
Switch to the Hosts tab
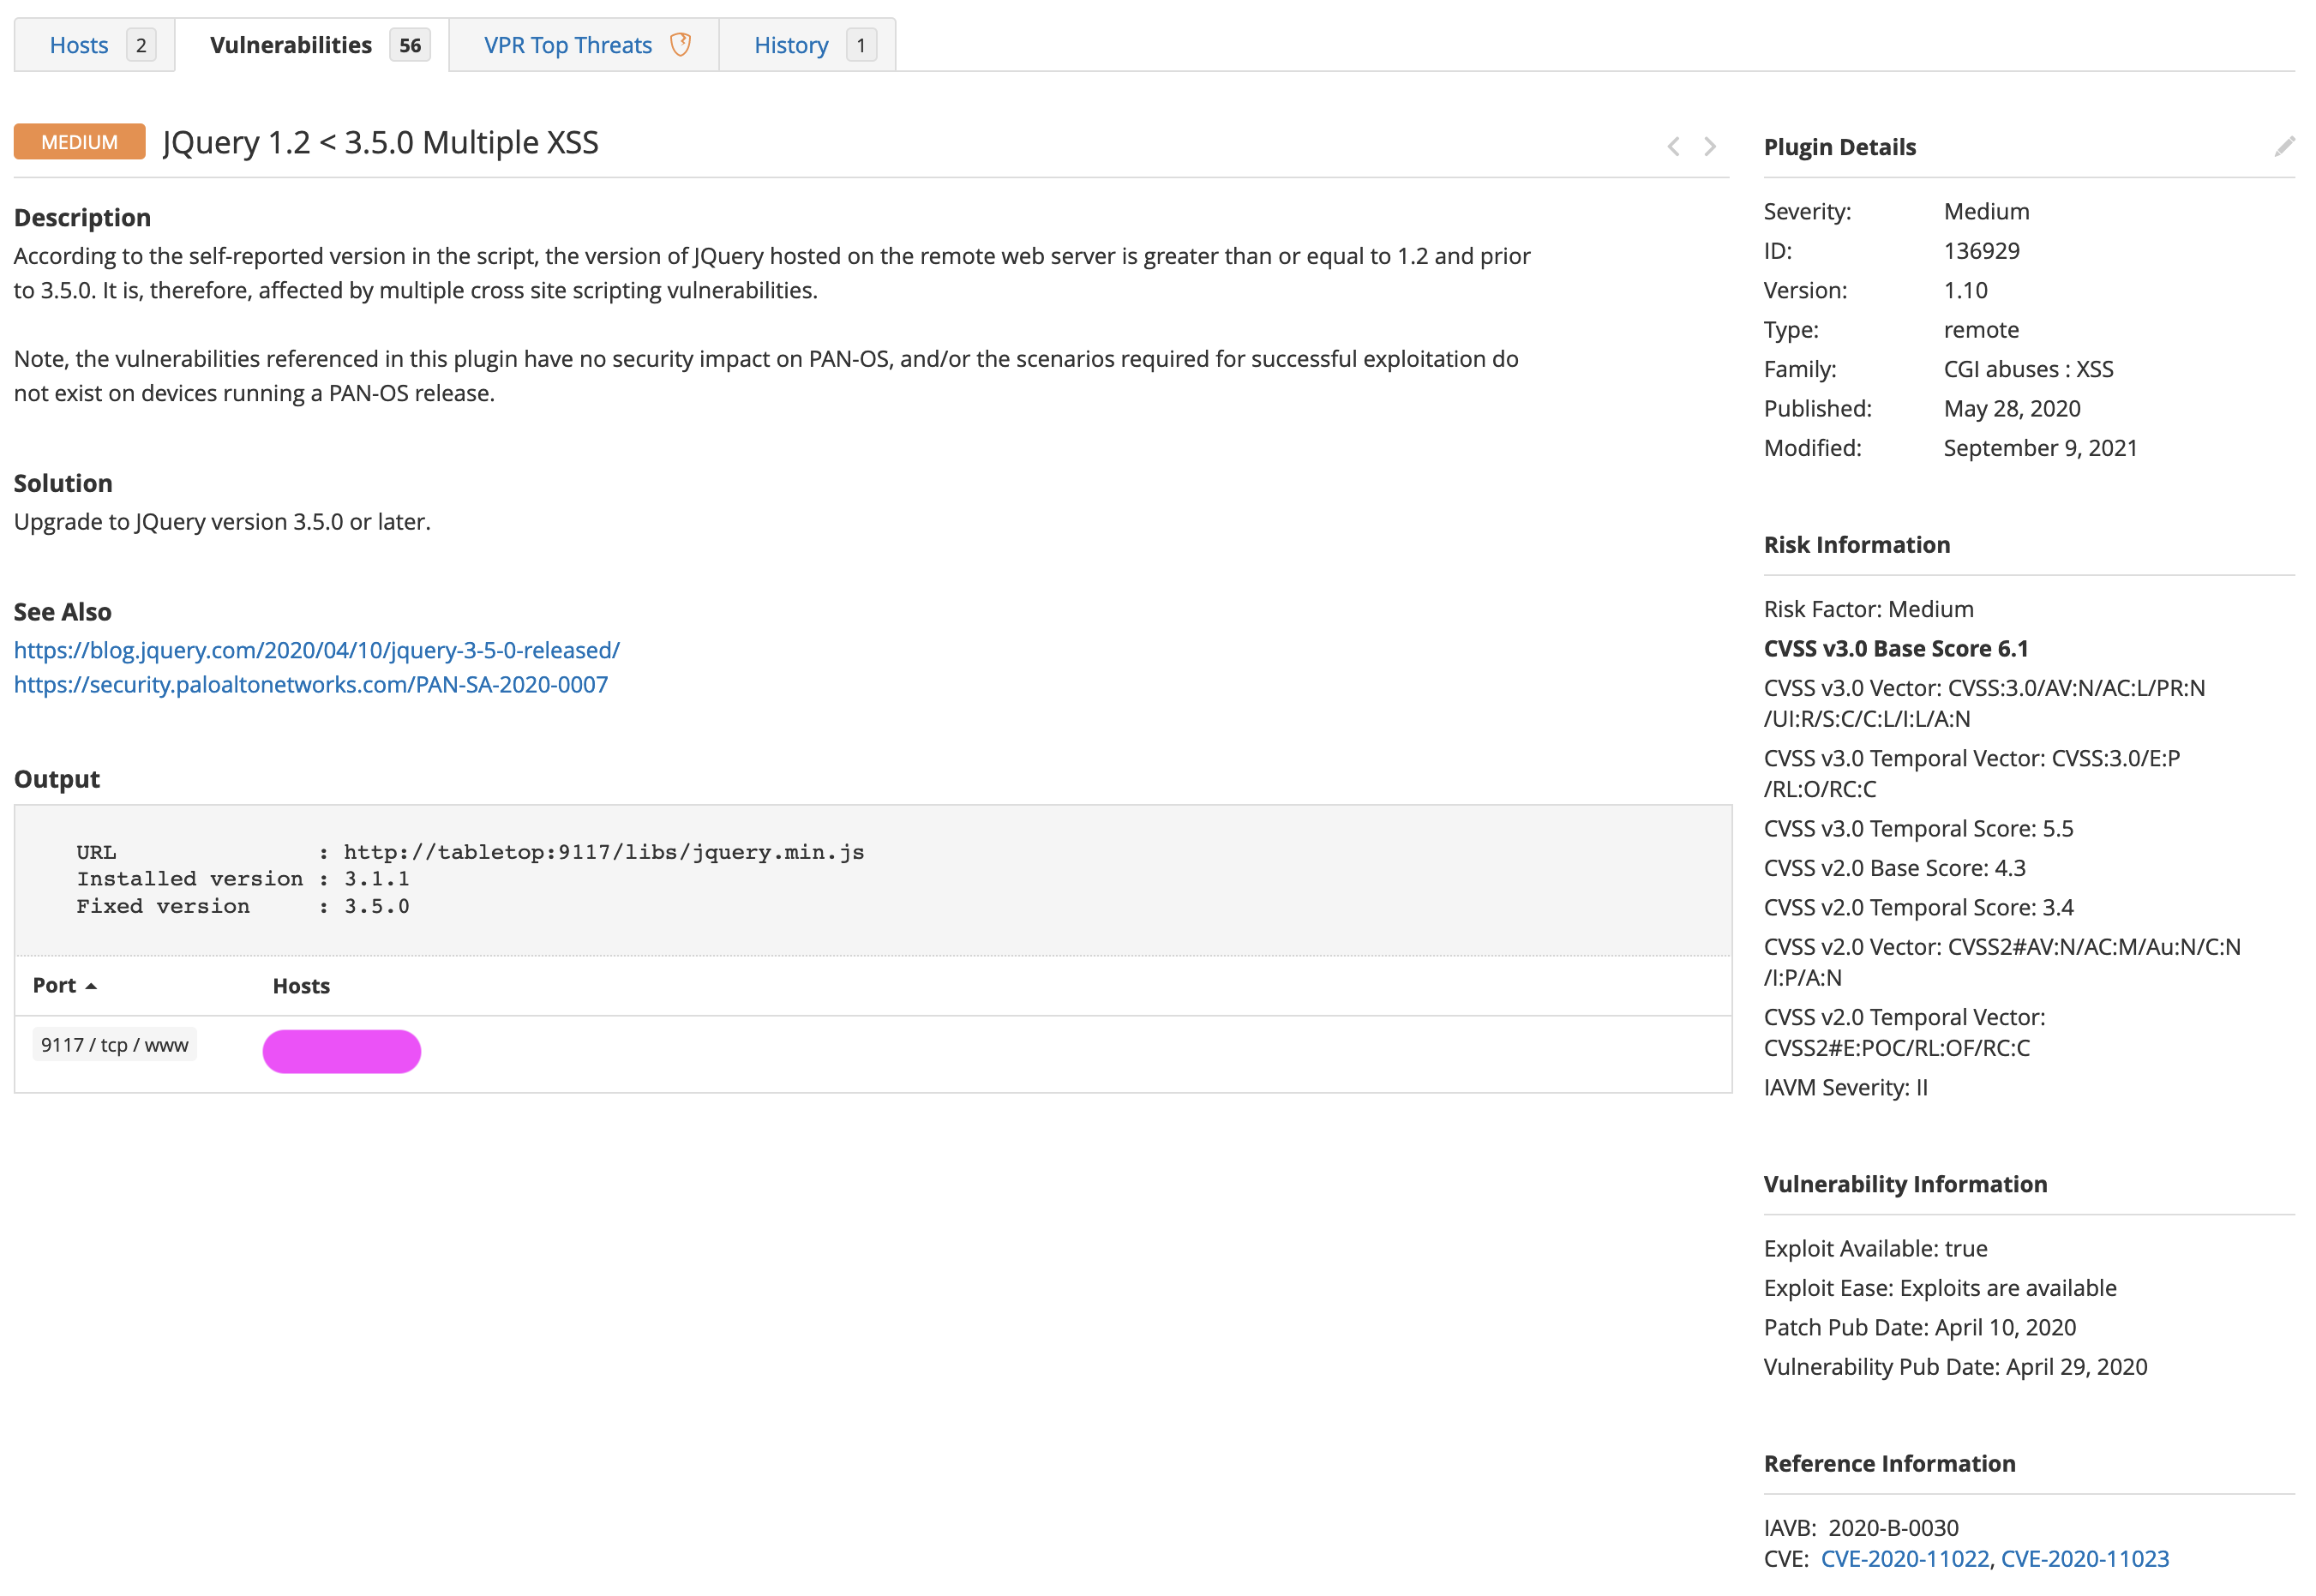click(x=80, y=44)
